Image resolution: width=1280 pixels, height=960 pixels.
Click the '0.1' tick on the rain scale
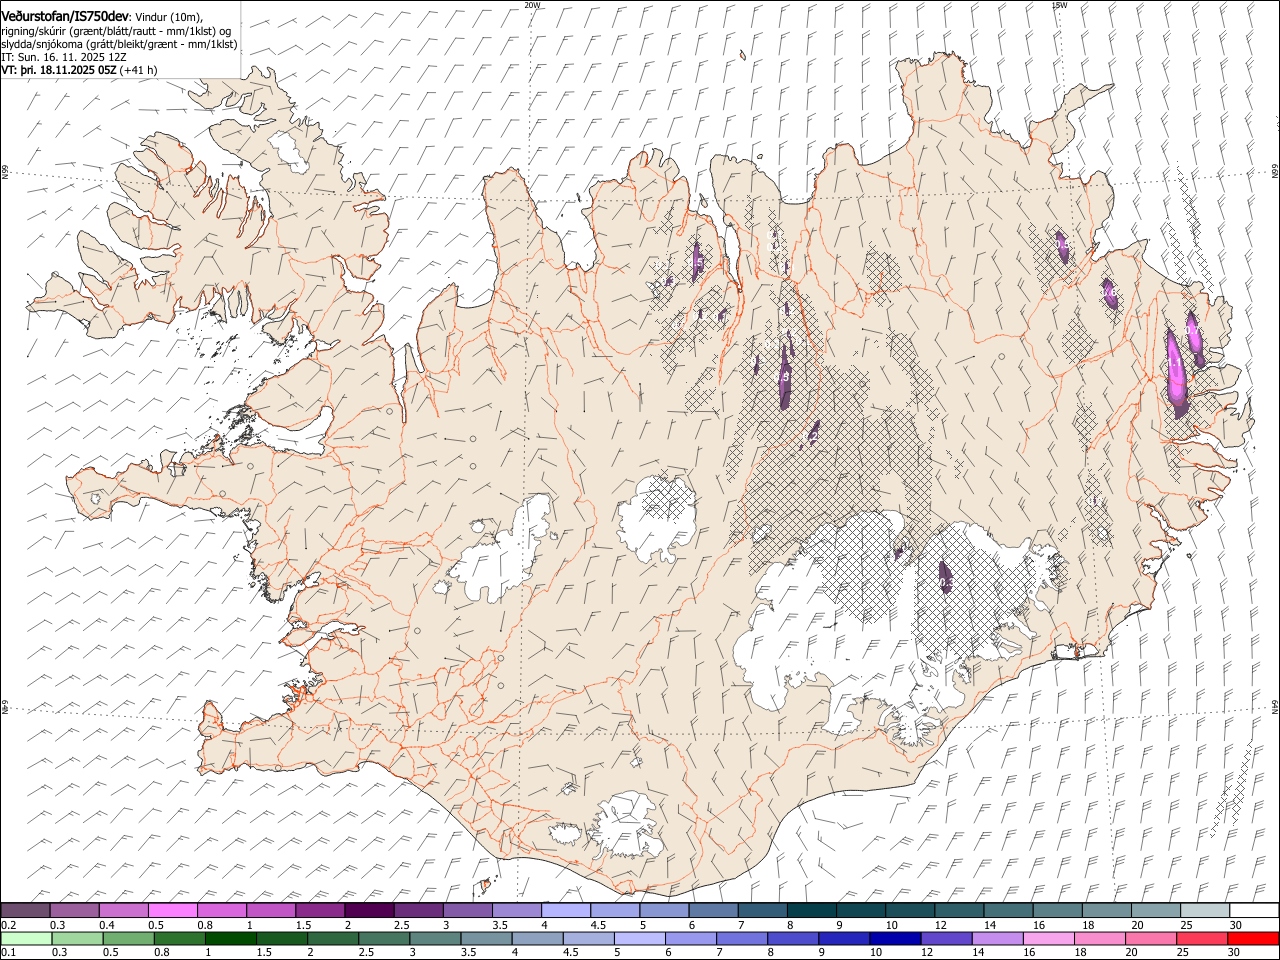coord(8,952)
